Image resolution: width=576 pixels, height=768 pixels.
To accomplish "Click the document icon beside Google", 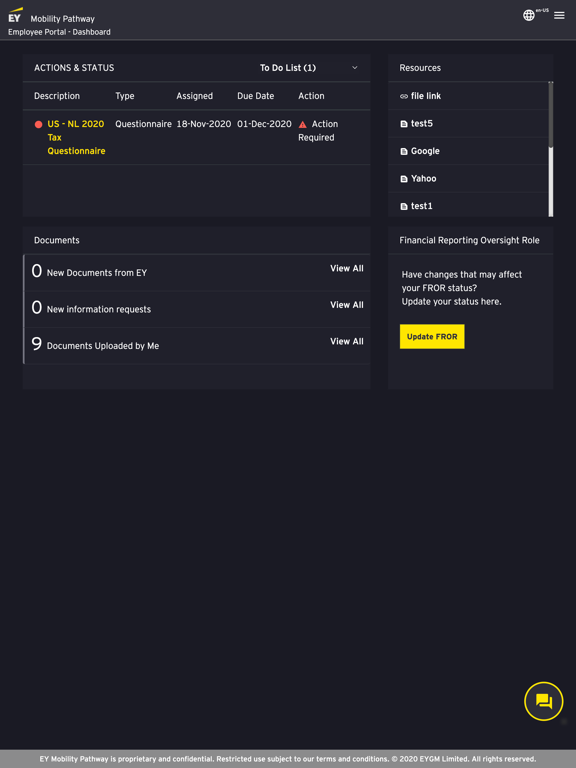I will coord(404,151).
